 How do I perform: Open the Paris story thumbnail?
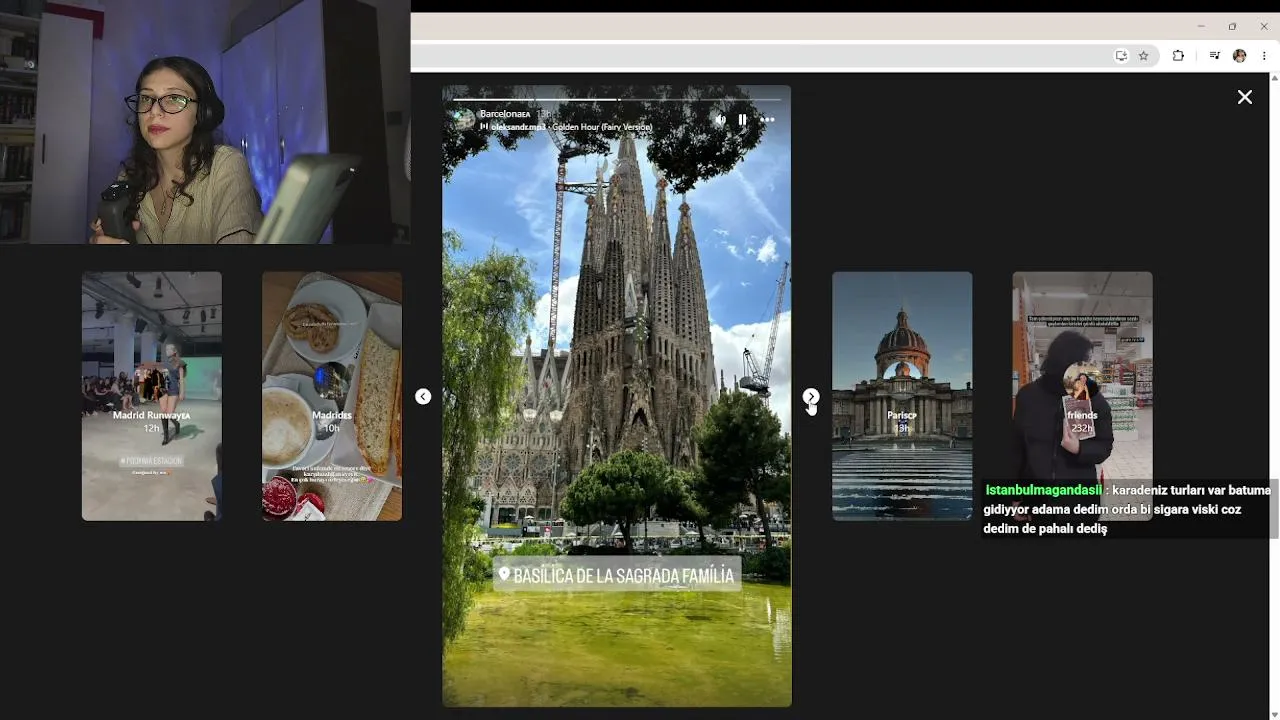point(902,396)
